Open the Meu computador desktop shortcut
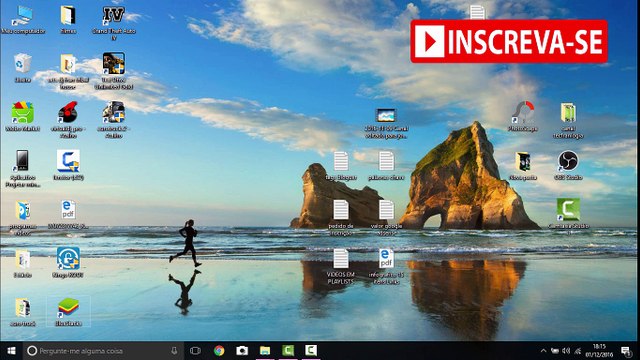Screen dimensions: 640x360 tap(23, 20)
